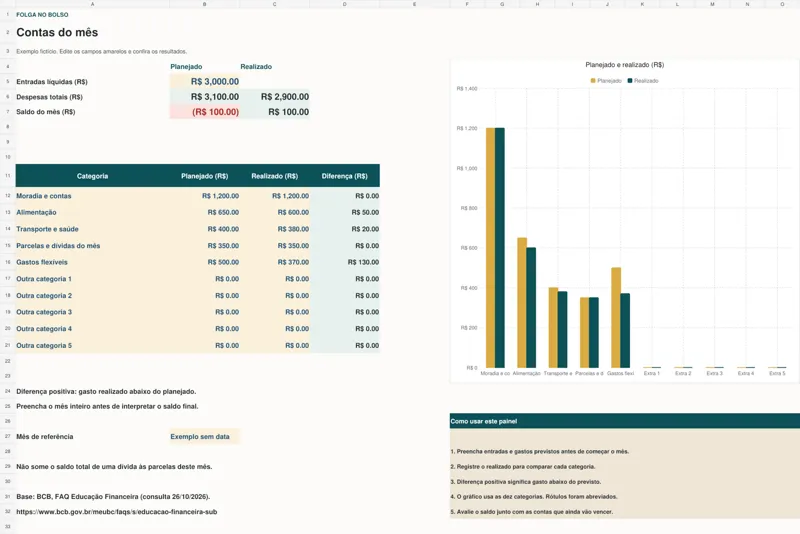
Task: Click the Contas do mês title
Action: tap(57, 32)
